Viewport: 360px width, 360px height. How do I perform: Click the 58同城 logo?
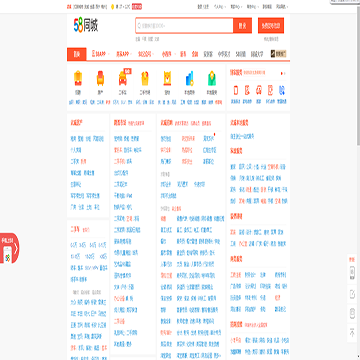point(86,26)
